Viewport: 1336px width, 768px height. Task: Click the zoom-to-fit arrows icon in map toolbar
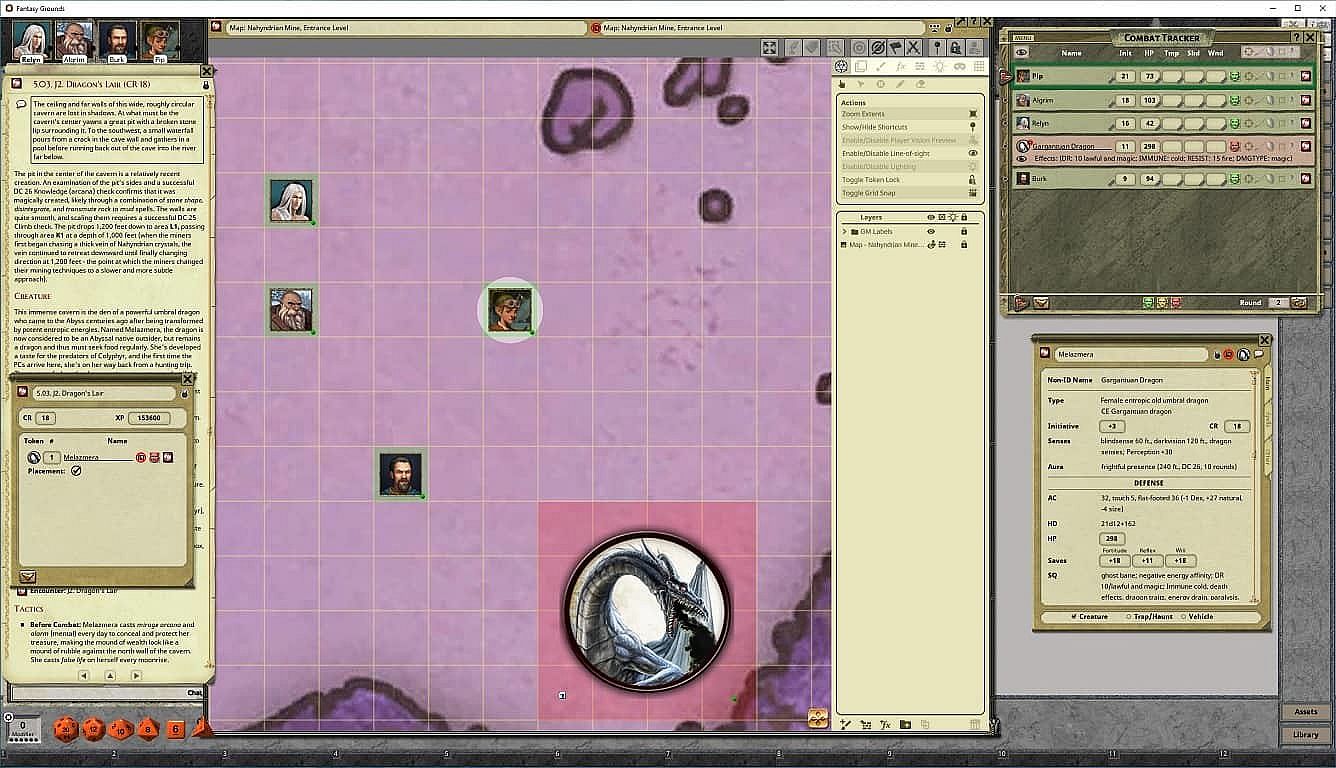click(769, 48)
